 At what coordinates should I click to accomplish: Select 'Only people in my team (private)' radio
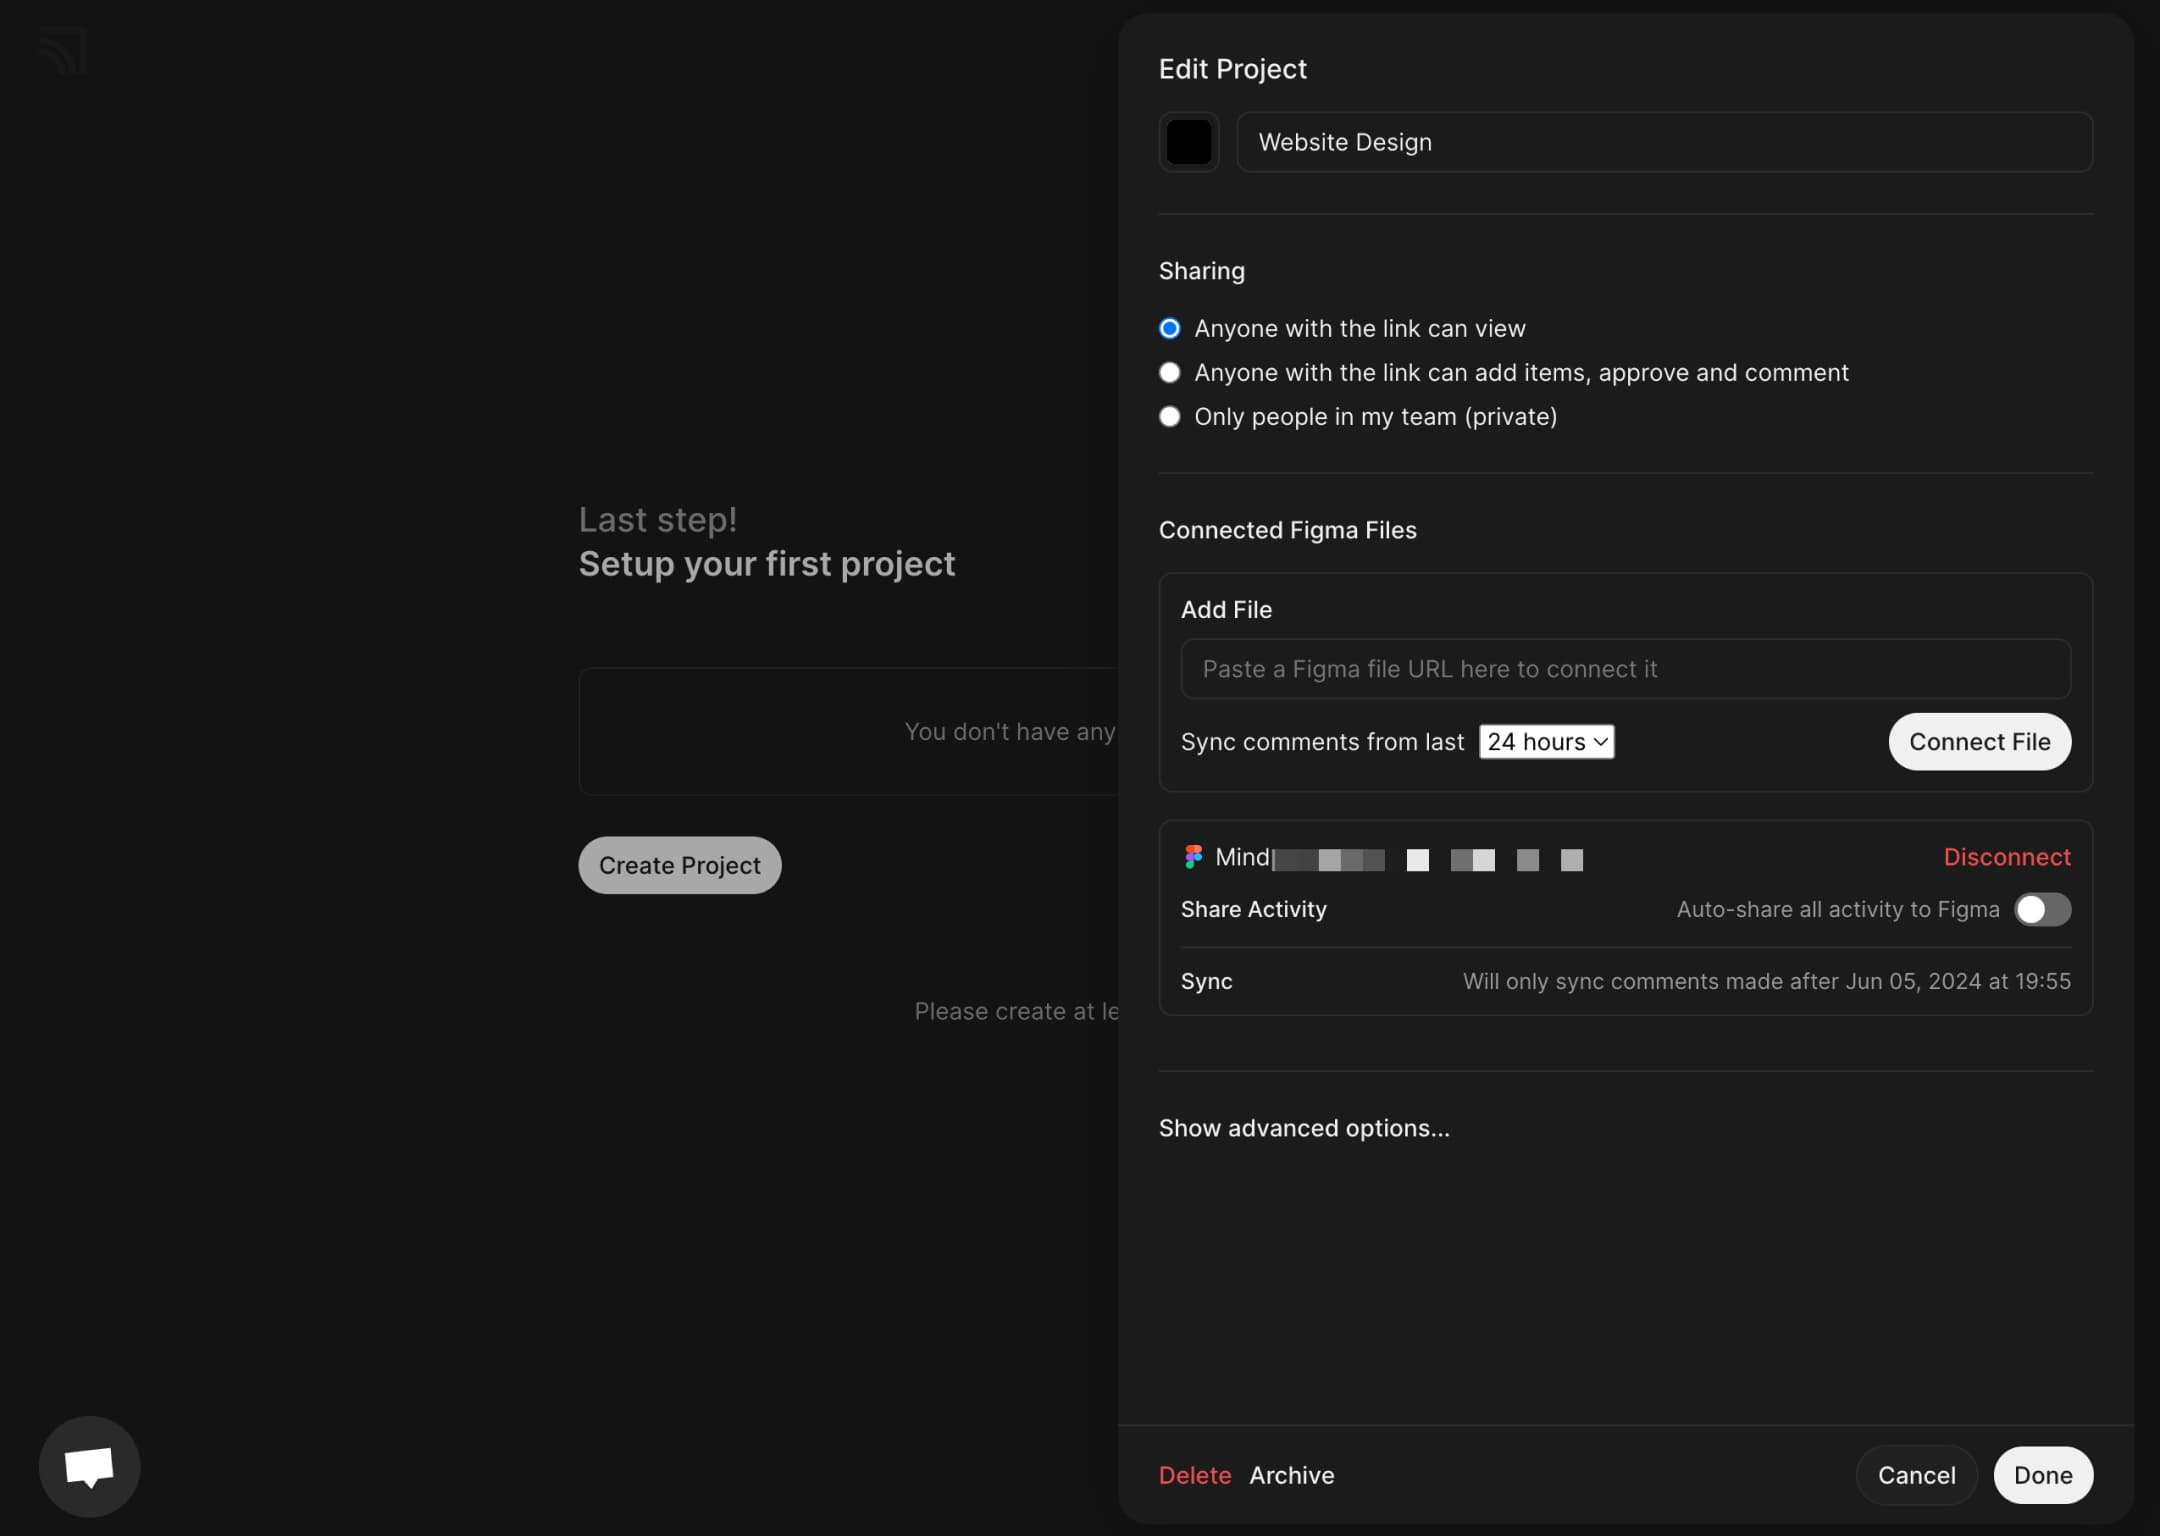pos(1168,416)
